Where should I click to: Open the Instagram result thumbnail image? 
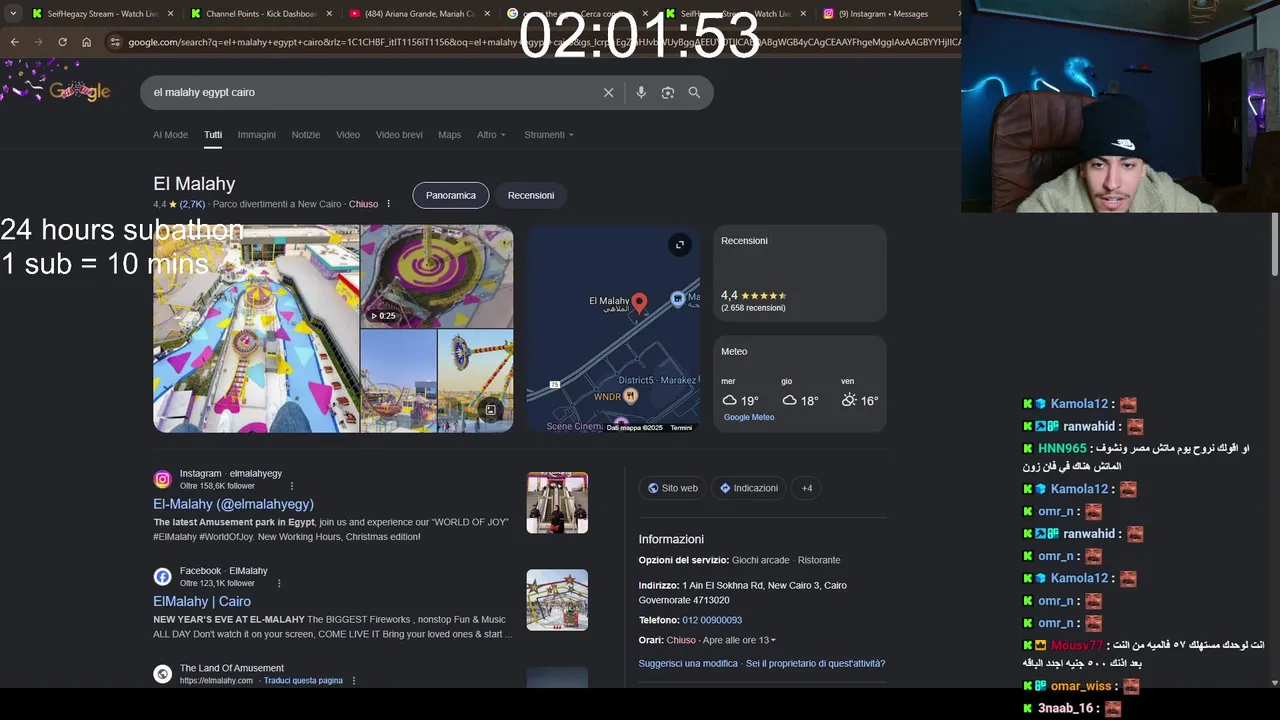point(557,502)
